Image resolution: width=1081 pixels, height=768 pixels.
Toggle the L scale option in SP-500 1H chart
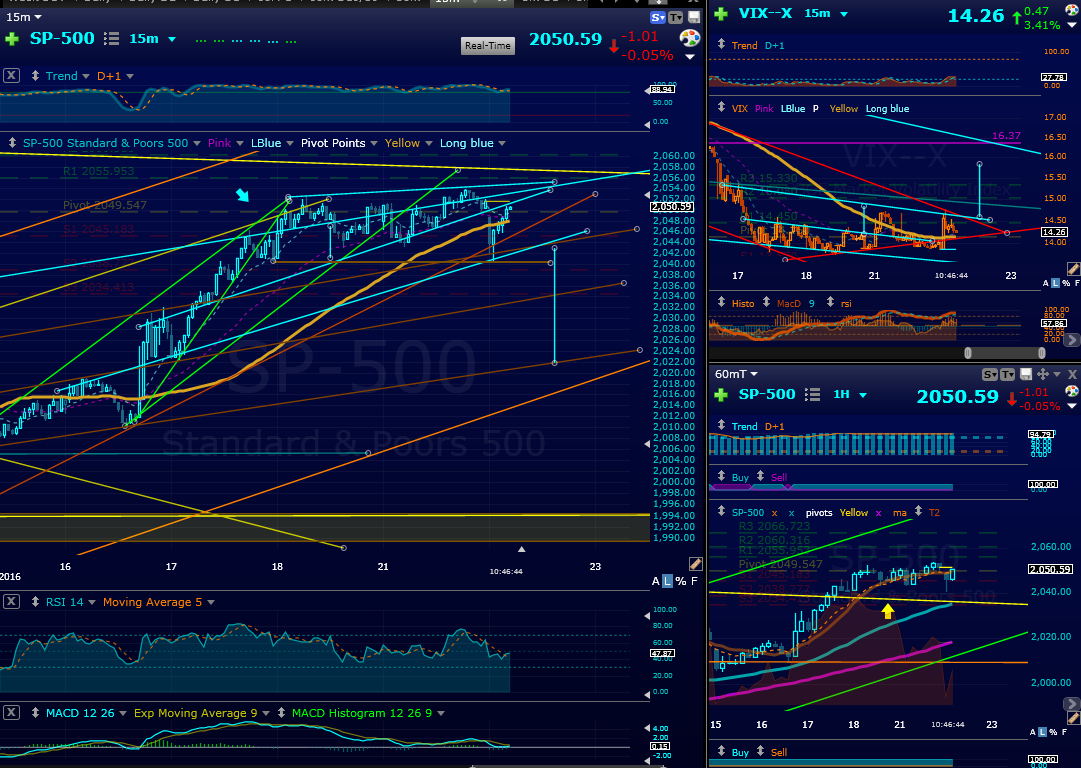[1042, 732]
